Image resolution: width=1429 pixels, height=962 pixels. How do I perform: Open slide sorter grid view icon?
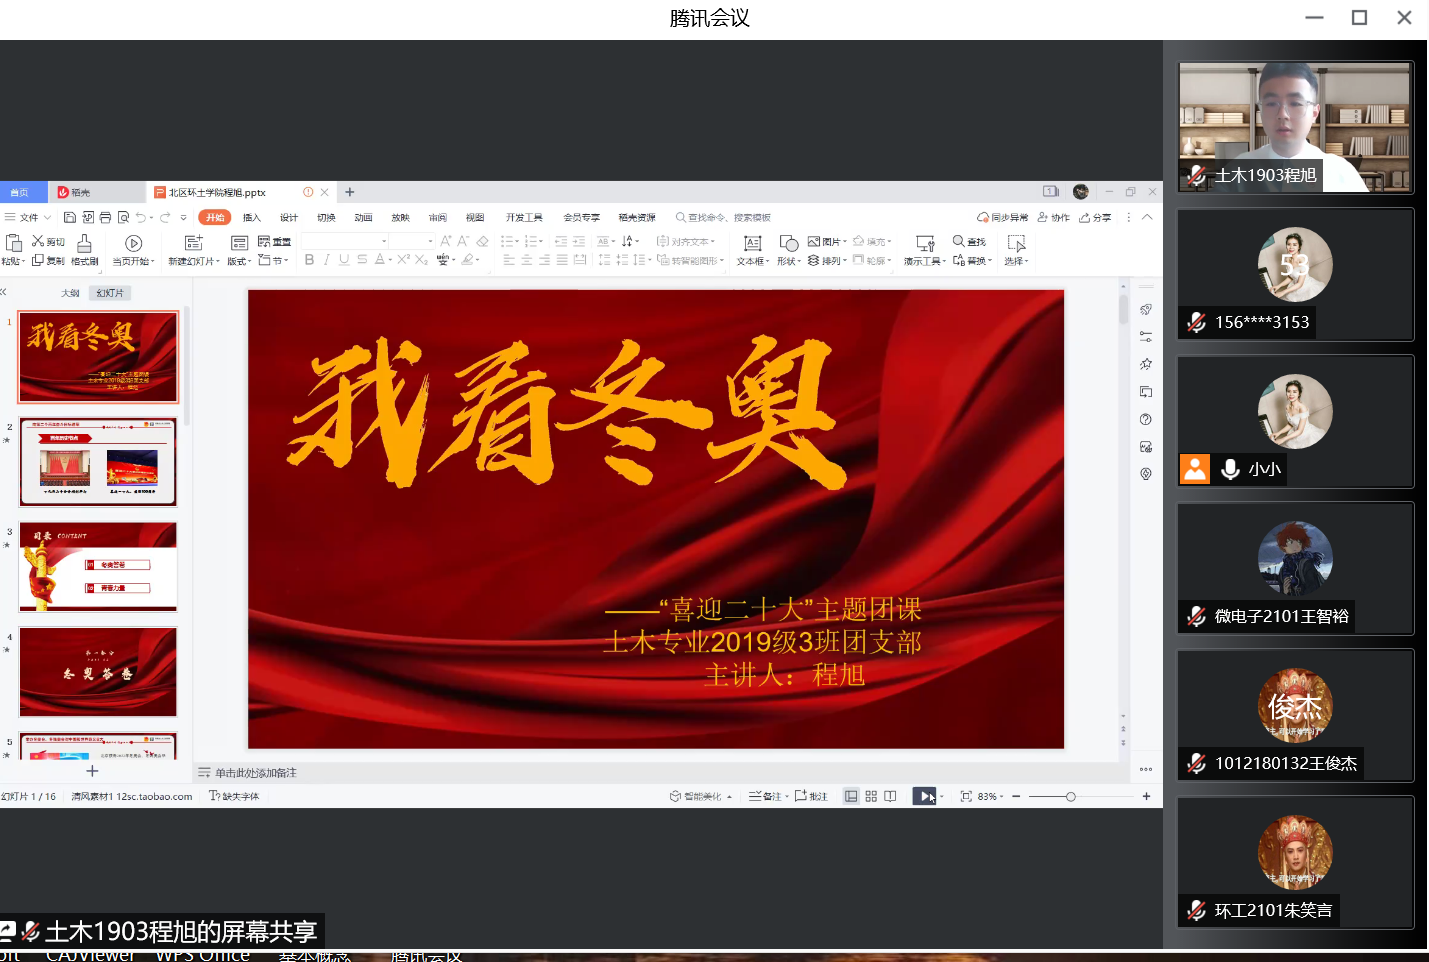pos(871,796)
